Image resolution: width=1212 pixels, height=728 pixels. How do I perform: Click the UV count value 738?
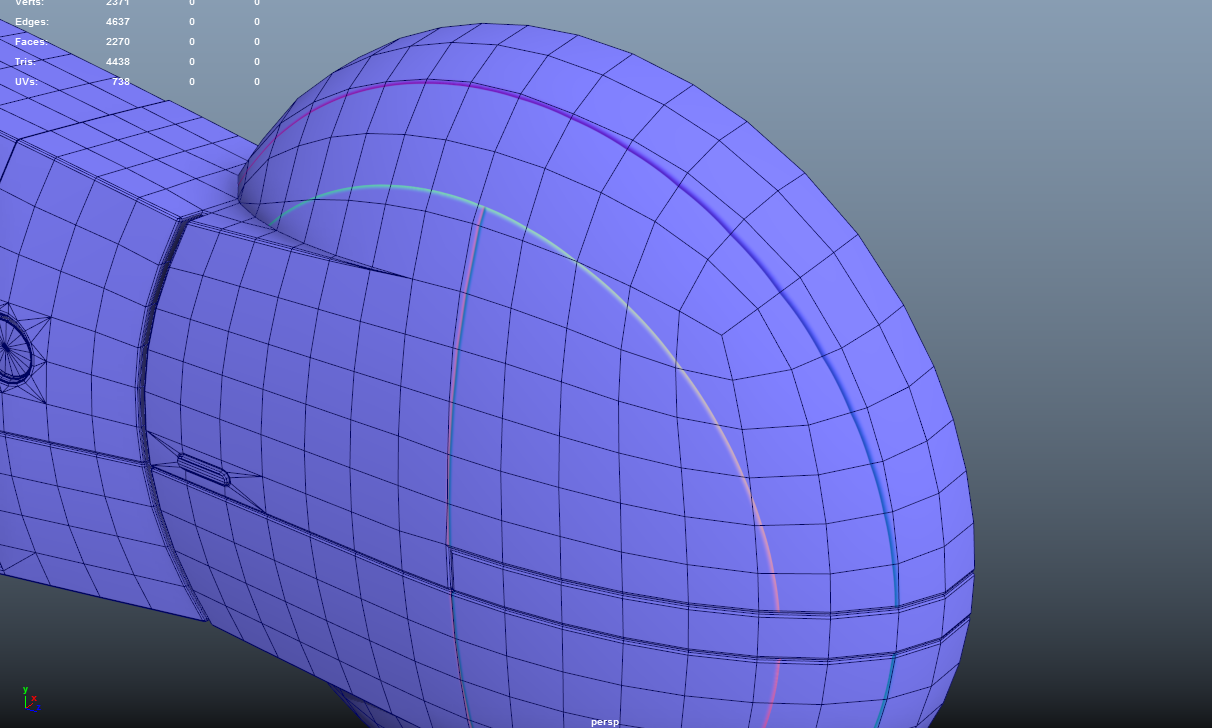121,82
